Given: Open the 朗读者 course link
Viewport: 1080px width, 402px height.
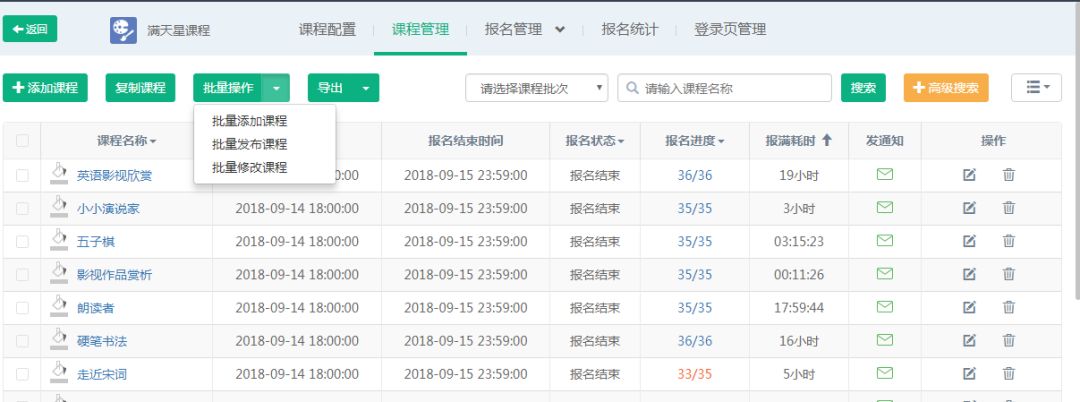Looking at the screenshot, I should (x=96, y=308).
